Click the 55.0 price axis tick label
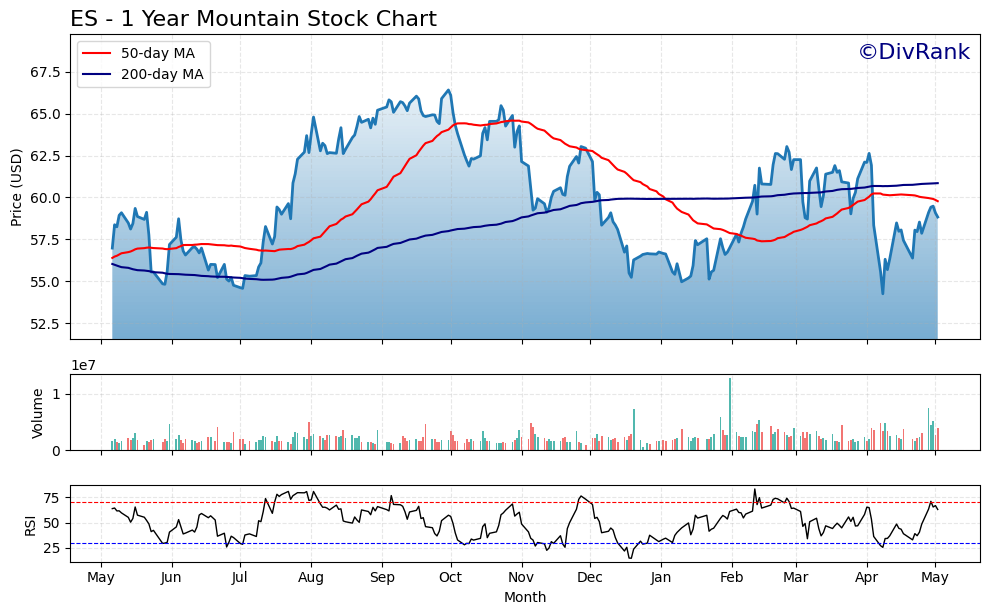Viewport: 989px width, 615px height. [45, 282]
